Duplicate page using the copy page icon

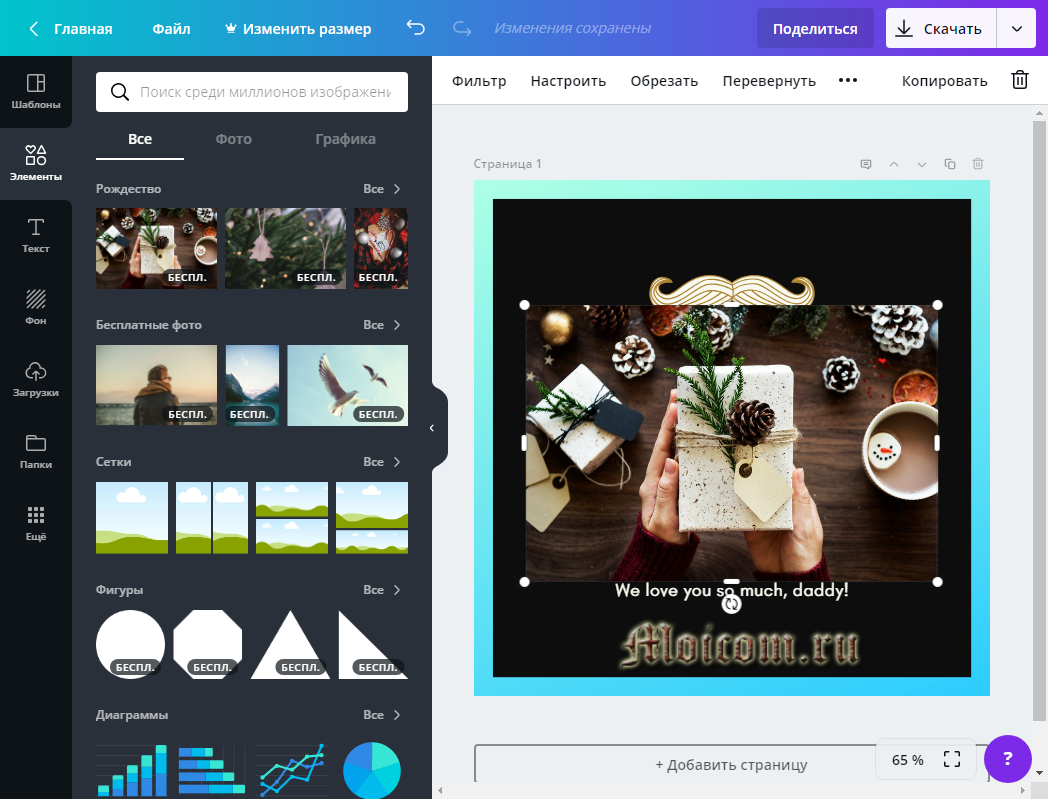coord(950,164)
